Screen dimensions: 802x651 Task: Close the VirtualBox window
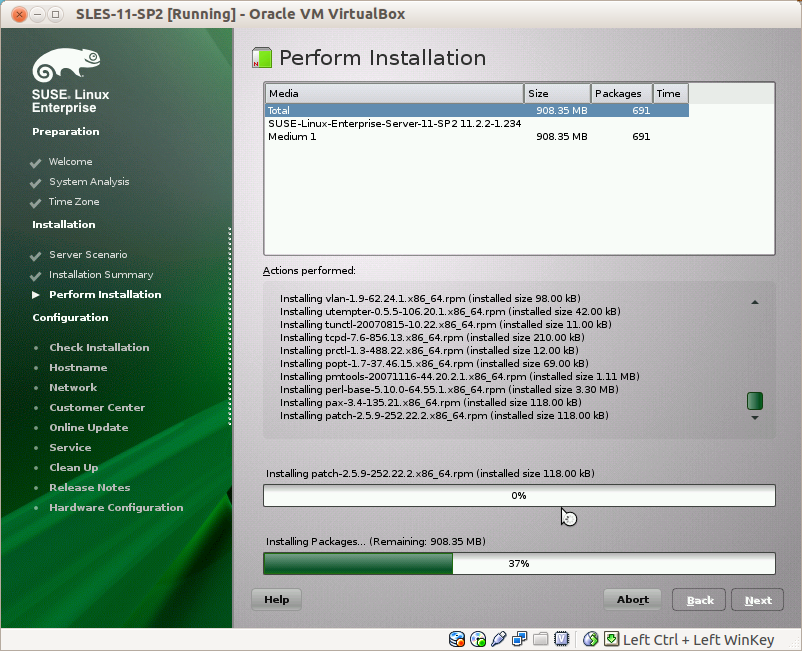click(x=19, y=14)
